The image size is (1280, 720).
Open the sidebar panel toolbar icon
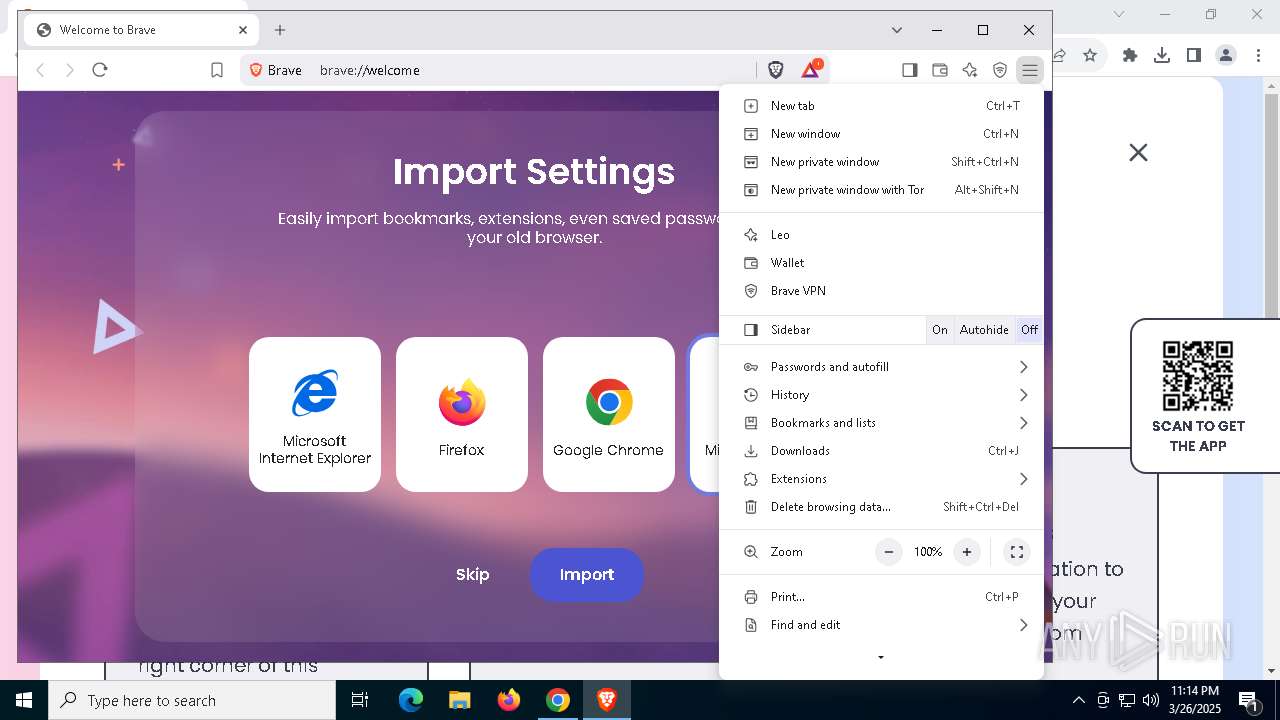point(910,70)
